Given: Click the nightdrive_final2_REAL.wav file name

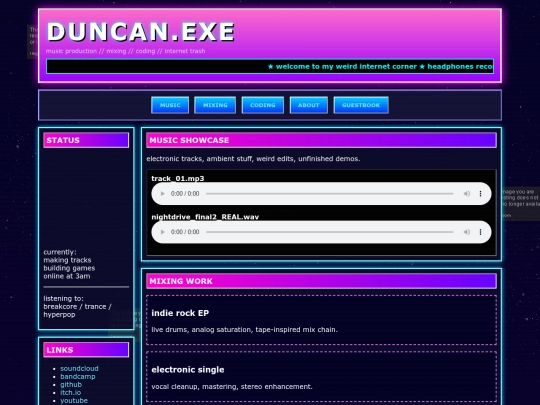Looking at the screenshot, I should (x=205, y=217).
